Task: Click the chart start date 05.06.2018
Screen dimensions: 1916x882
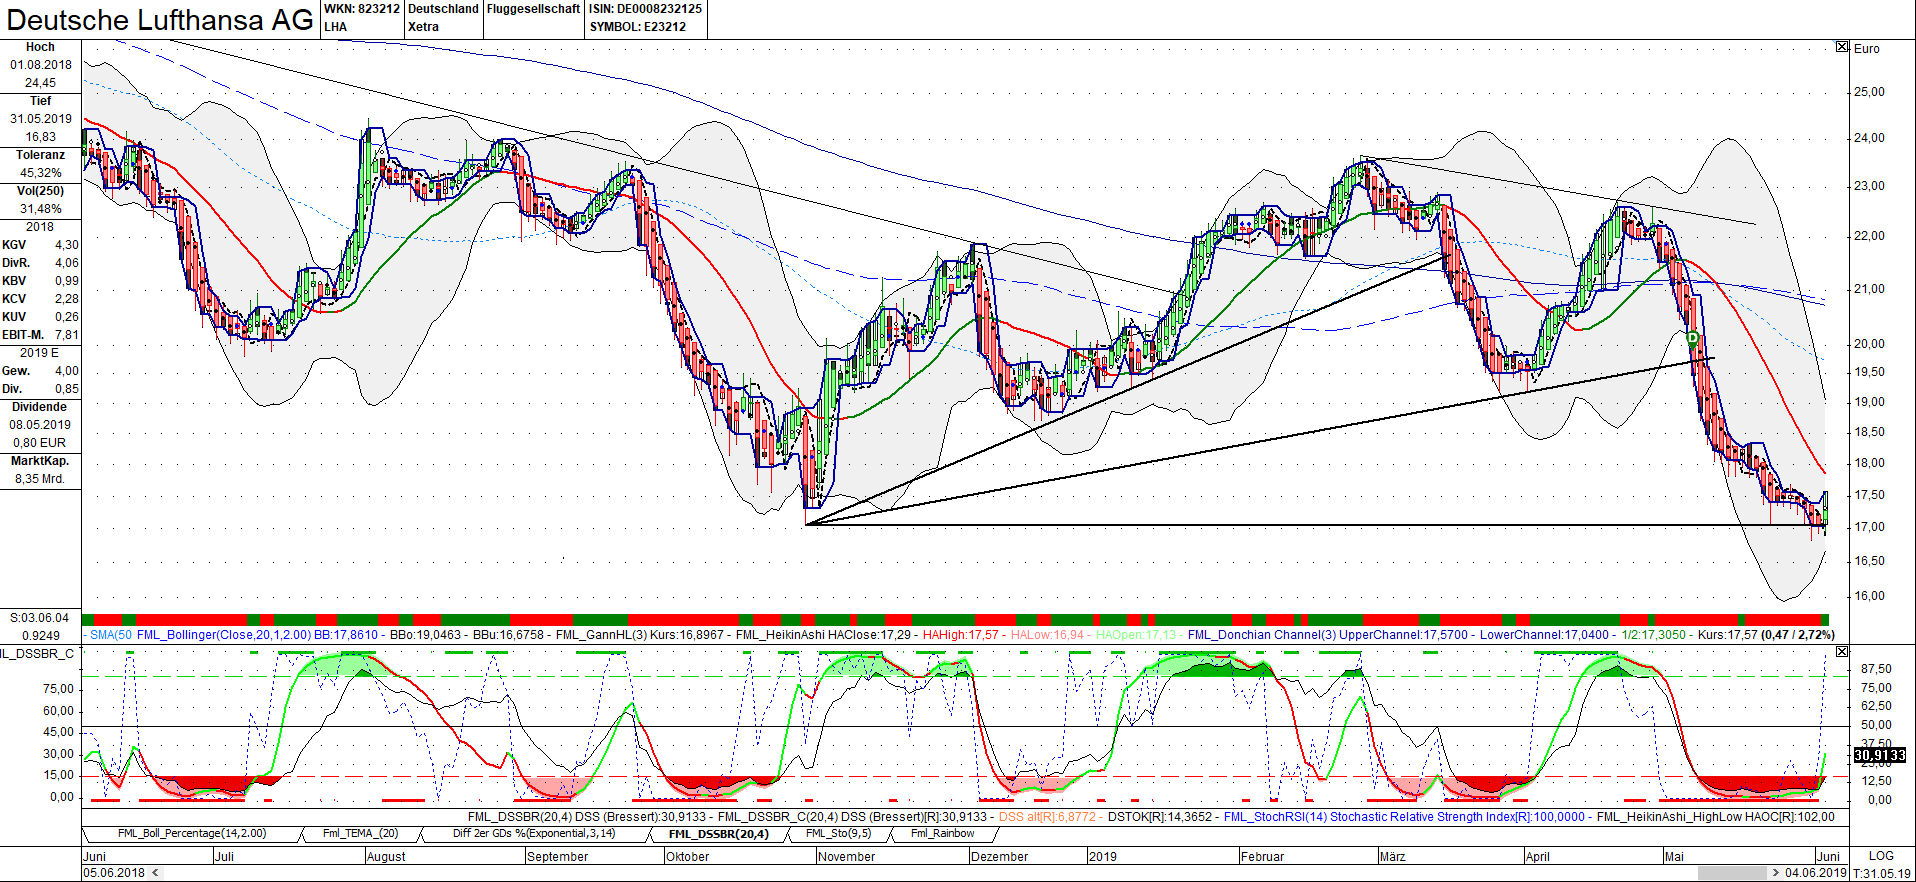Action: click(114, 873)
